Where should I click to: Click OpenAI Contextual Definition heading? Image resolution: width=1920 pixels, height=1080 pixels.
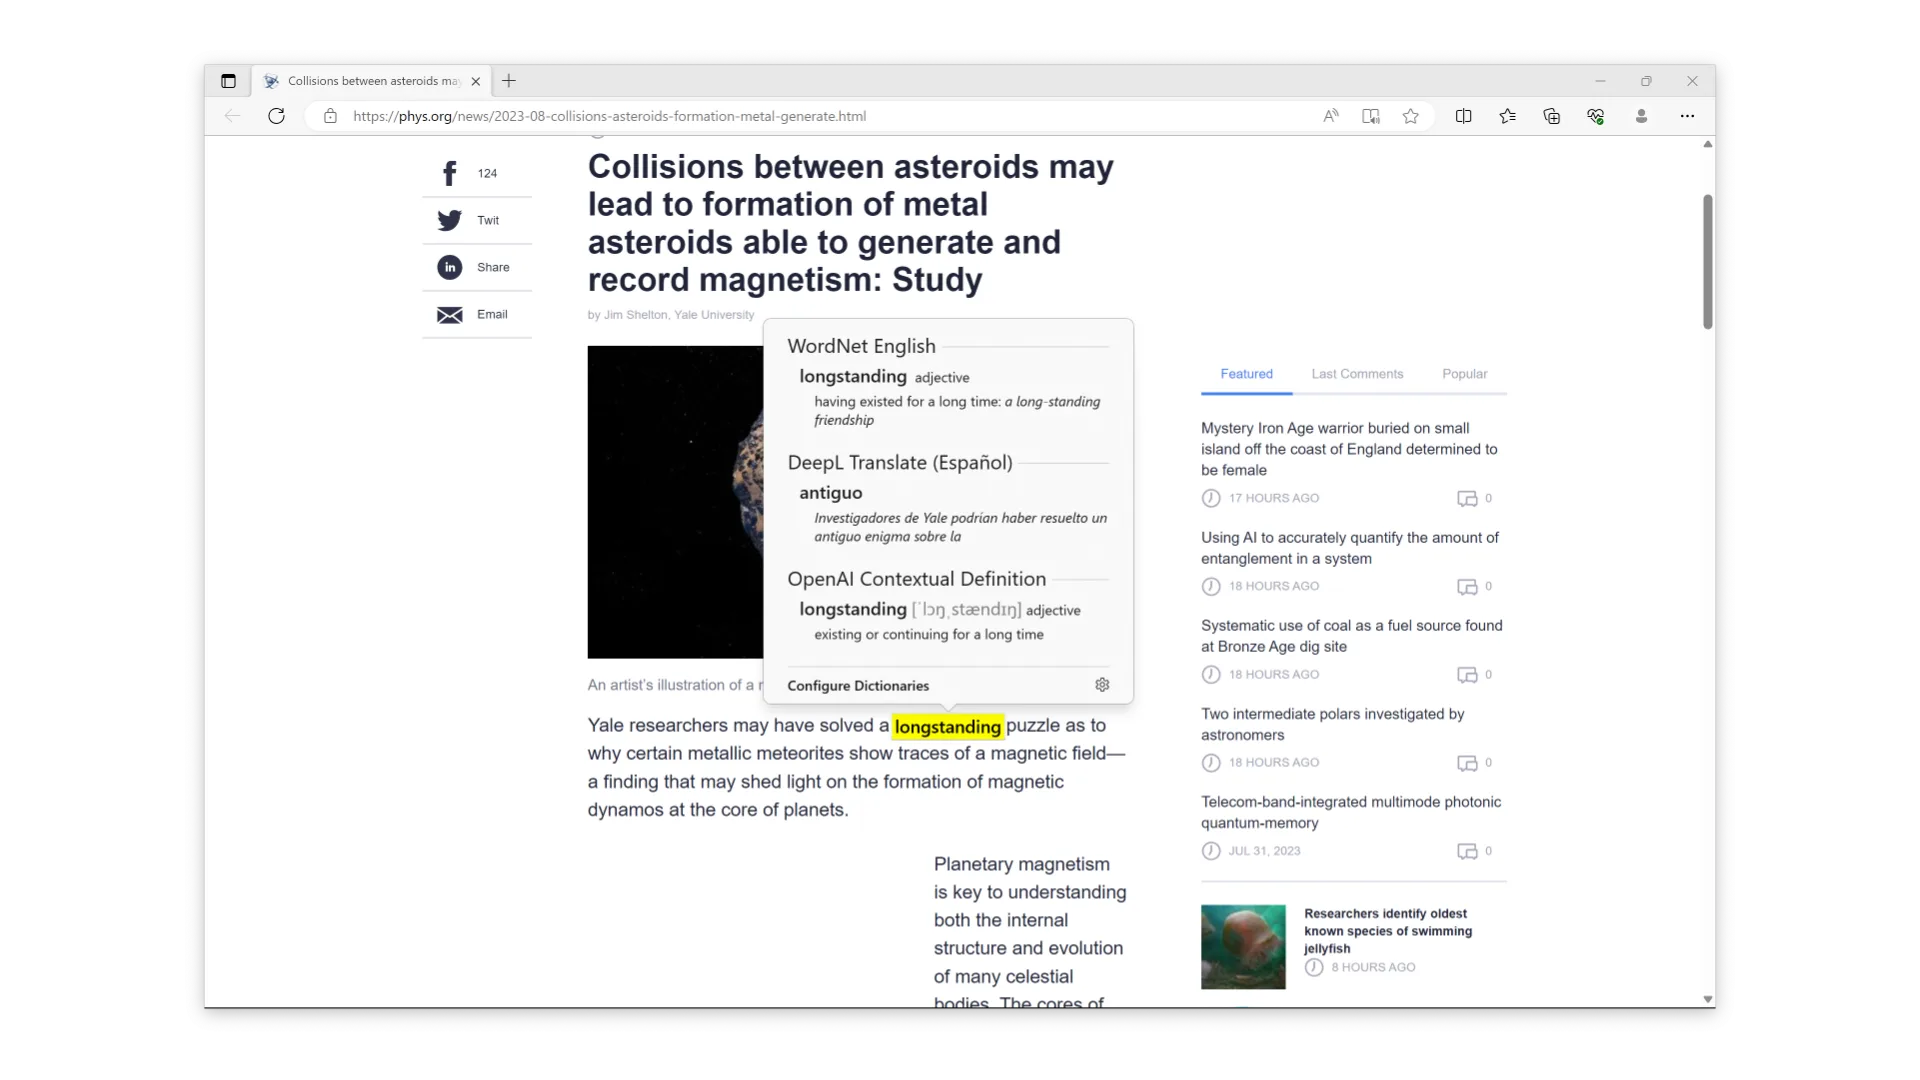tap(916, 579)
